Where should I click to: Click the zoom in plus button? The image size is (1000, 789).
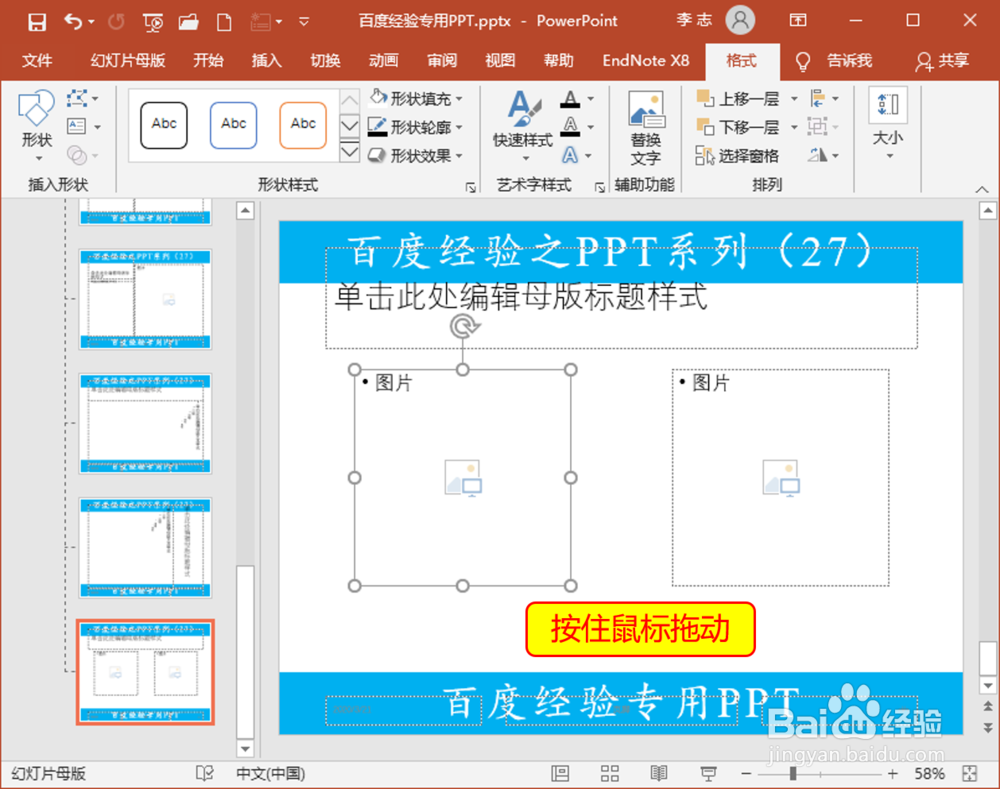click(892, 774)
